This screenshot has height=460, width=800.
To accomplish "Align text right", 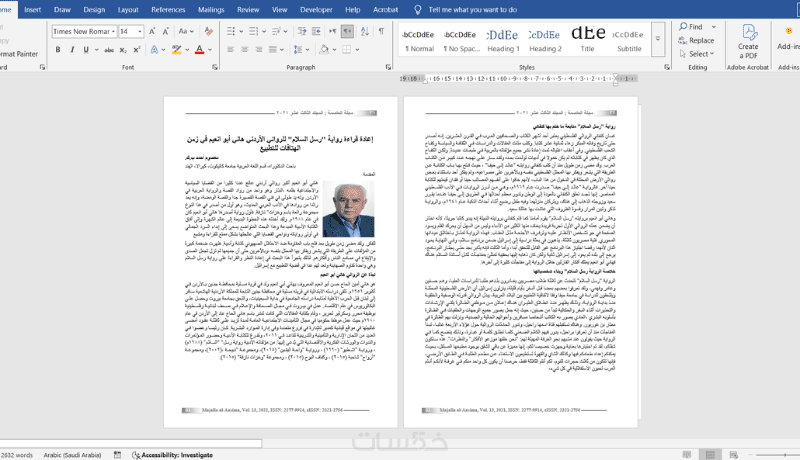I will pyautogui.click(x=259, y=49).
